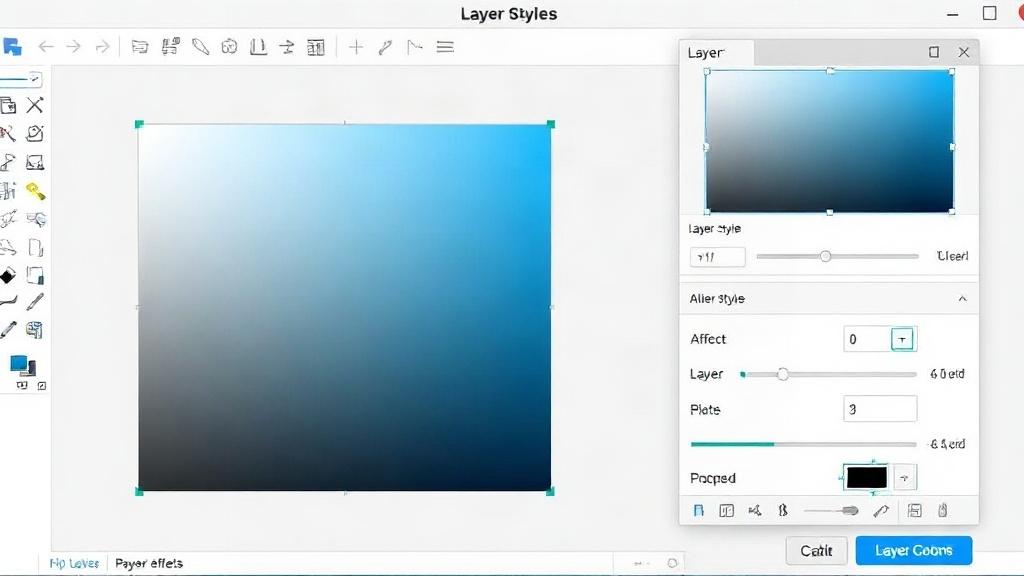Click the Affect value input field

click(x=867, y=339)
